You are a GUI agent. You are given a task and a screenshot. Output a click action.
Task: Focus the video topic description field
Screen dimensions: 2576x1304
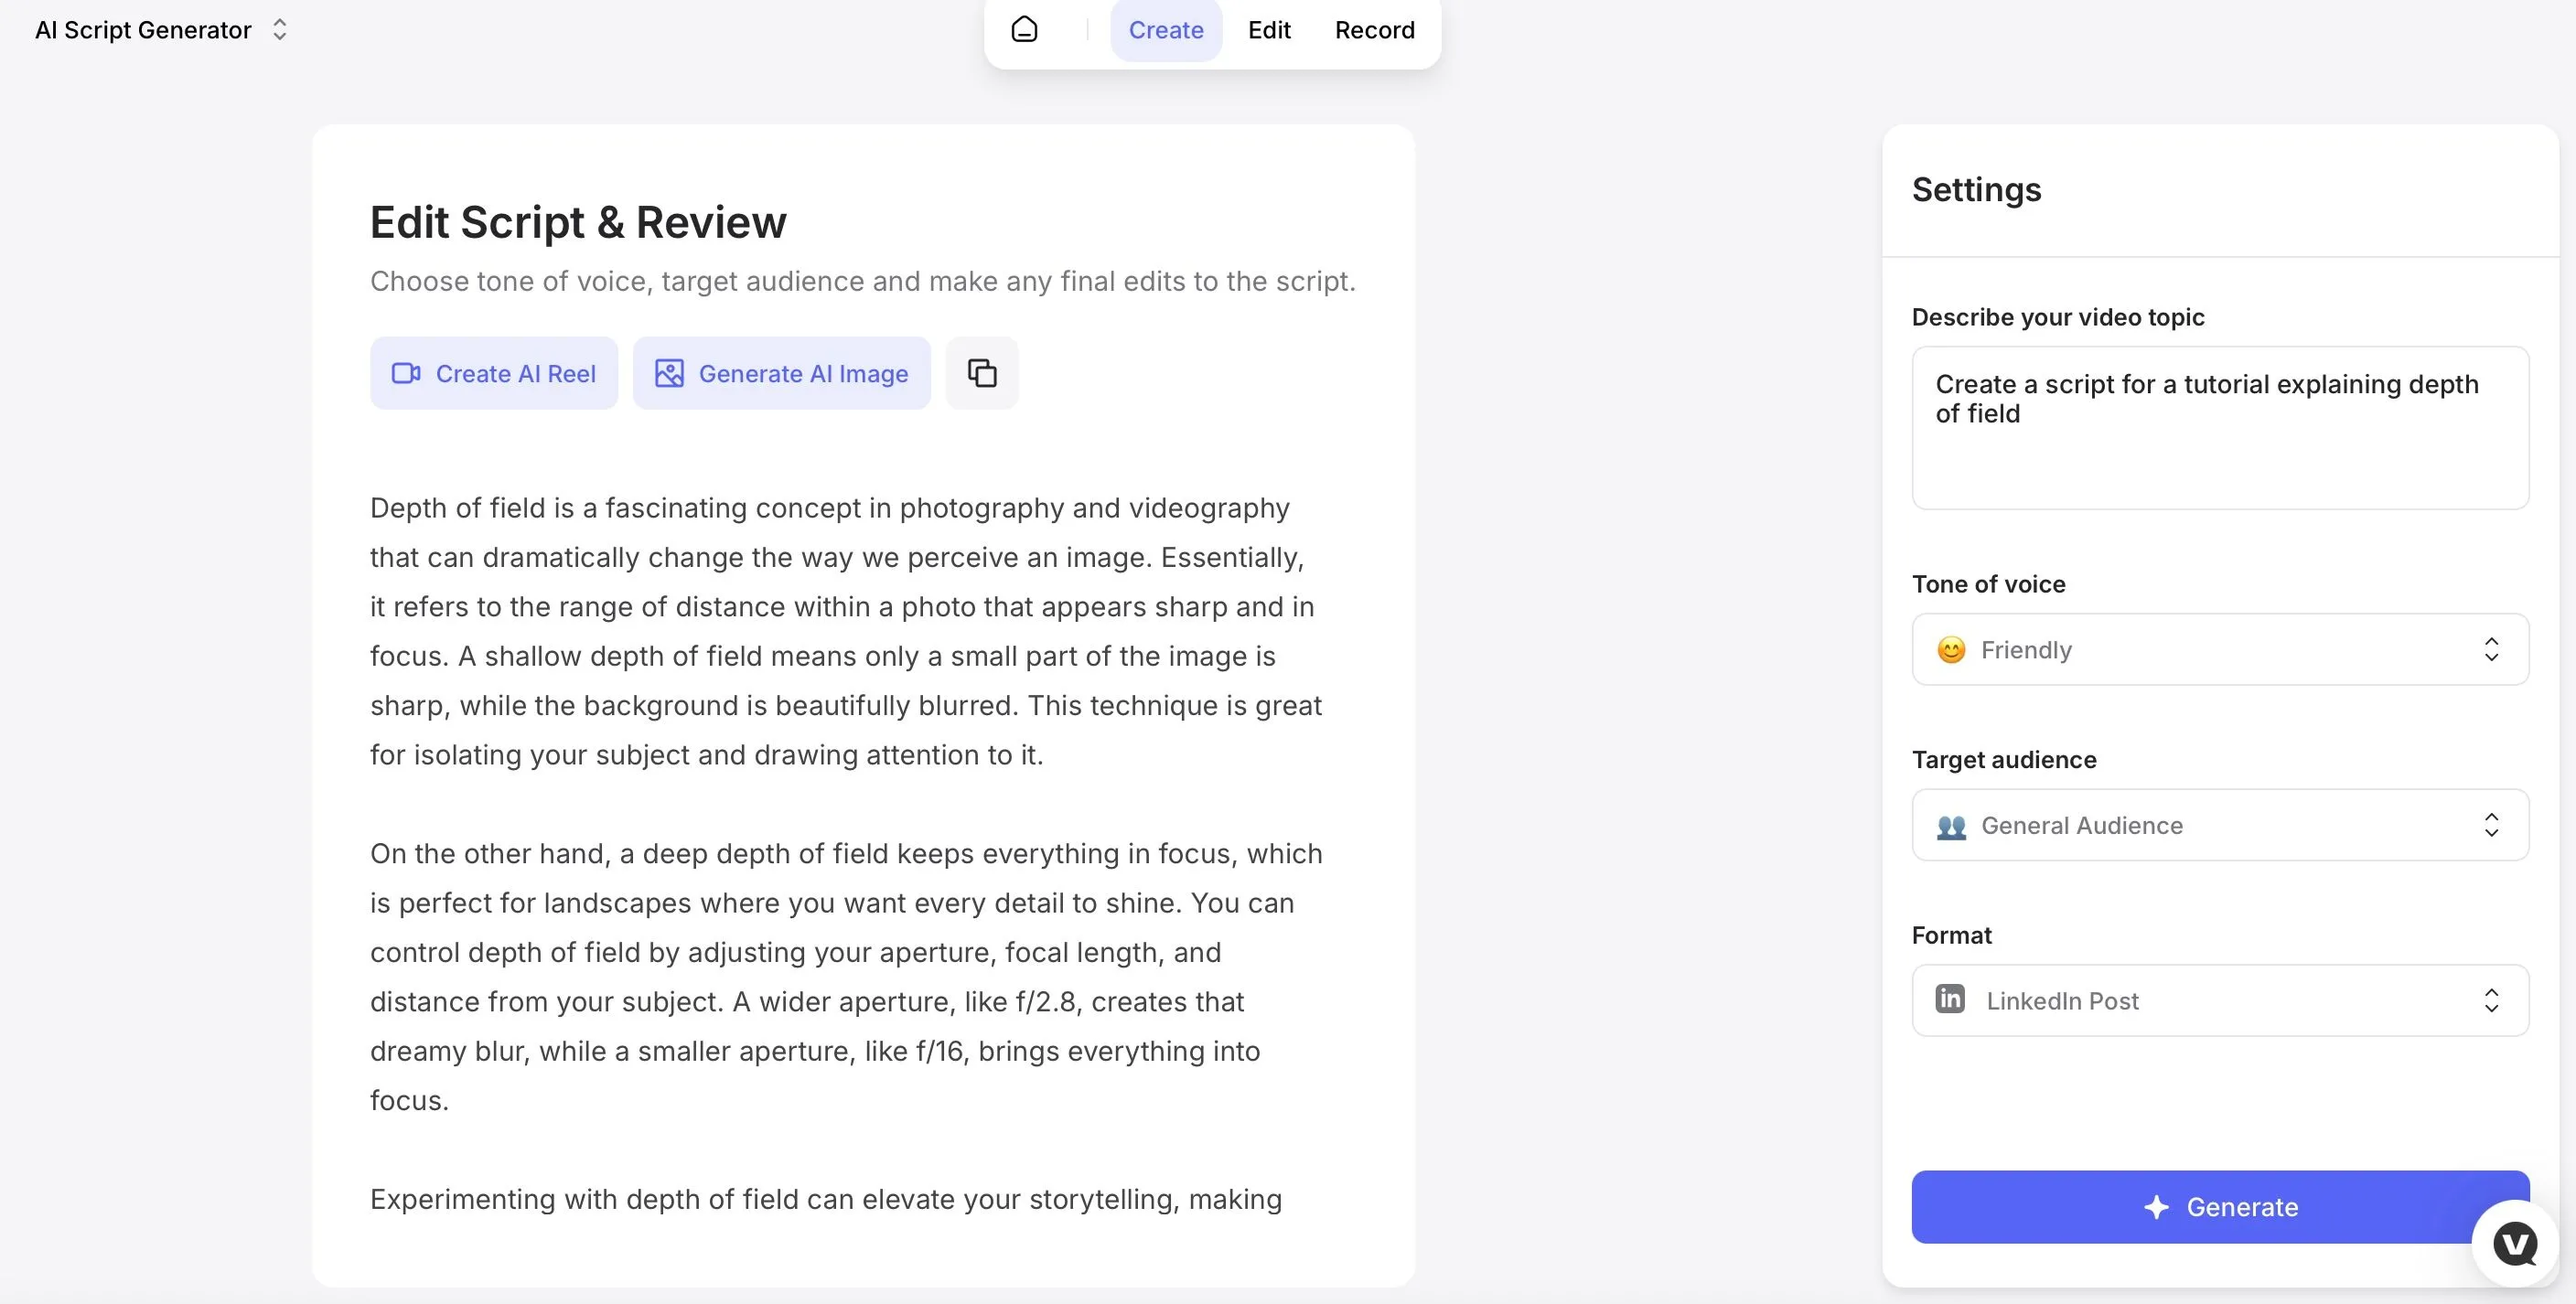tap(2219, 428)
